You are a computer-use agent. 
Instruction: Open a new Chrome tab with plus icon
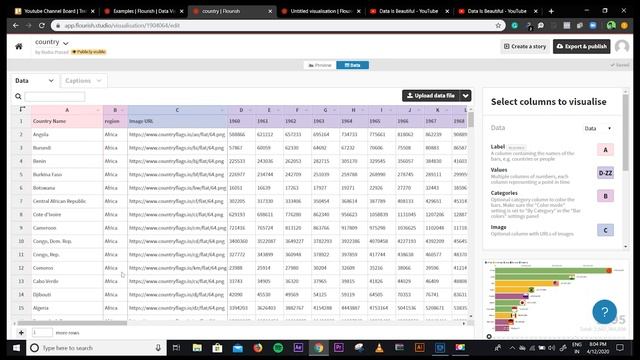click(551, 11)
